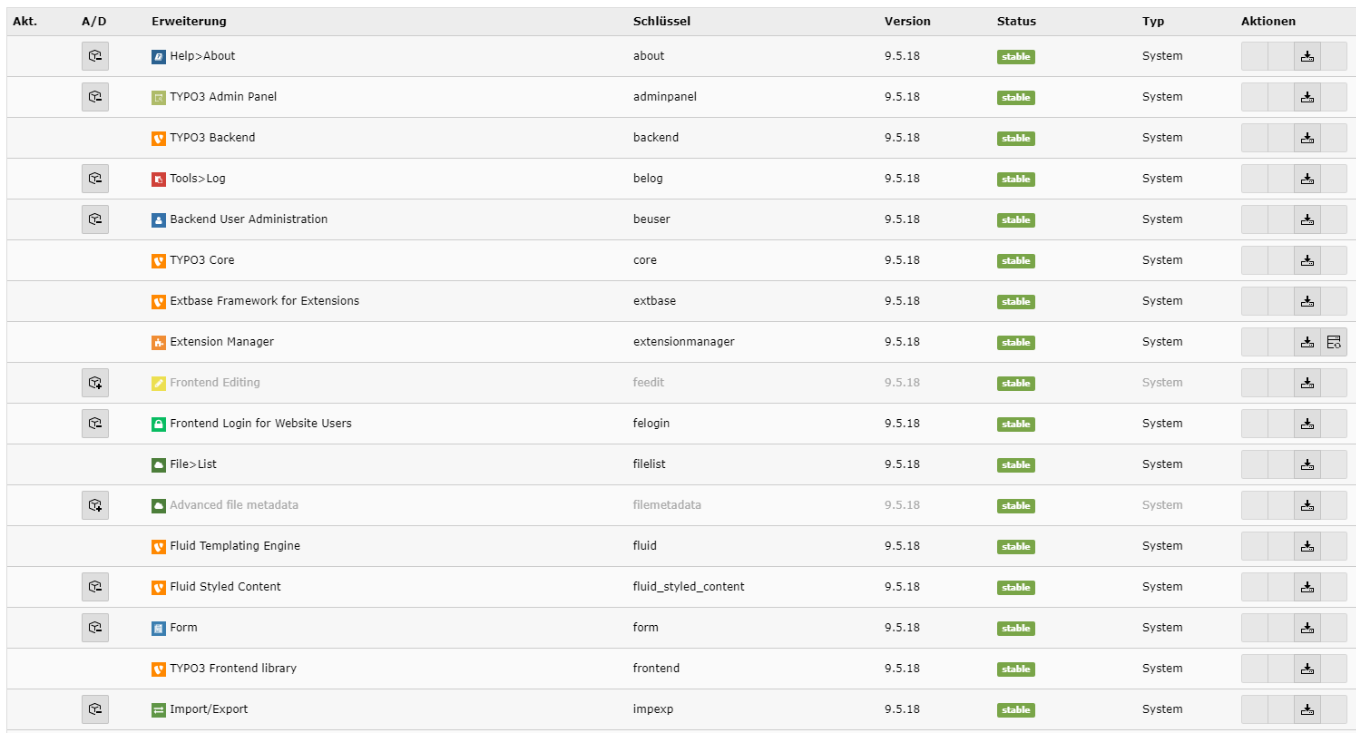Deactivate the Tools>Log extension
1356x733 pixels.
coord(95,179)
